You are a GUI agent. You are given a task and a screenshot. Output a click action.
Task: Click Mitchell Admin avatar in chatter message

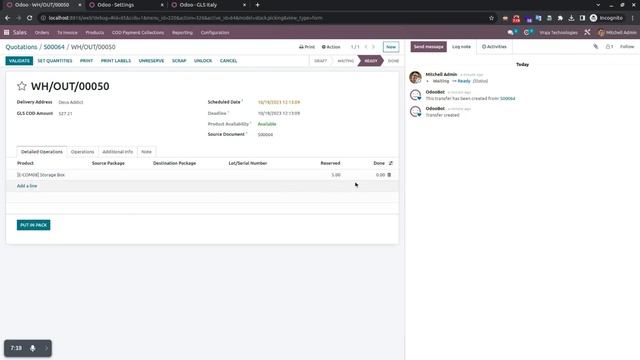416,77
